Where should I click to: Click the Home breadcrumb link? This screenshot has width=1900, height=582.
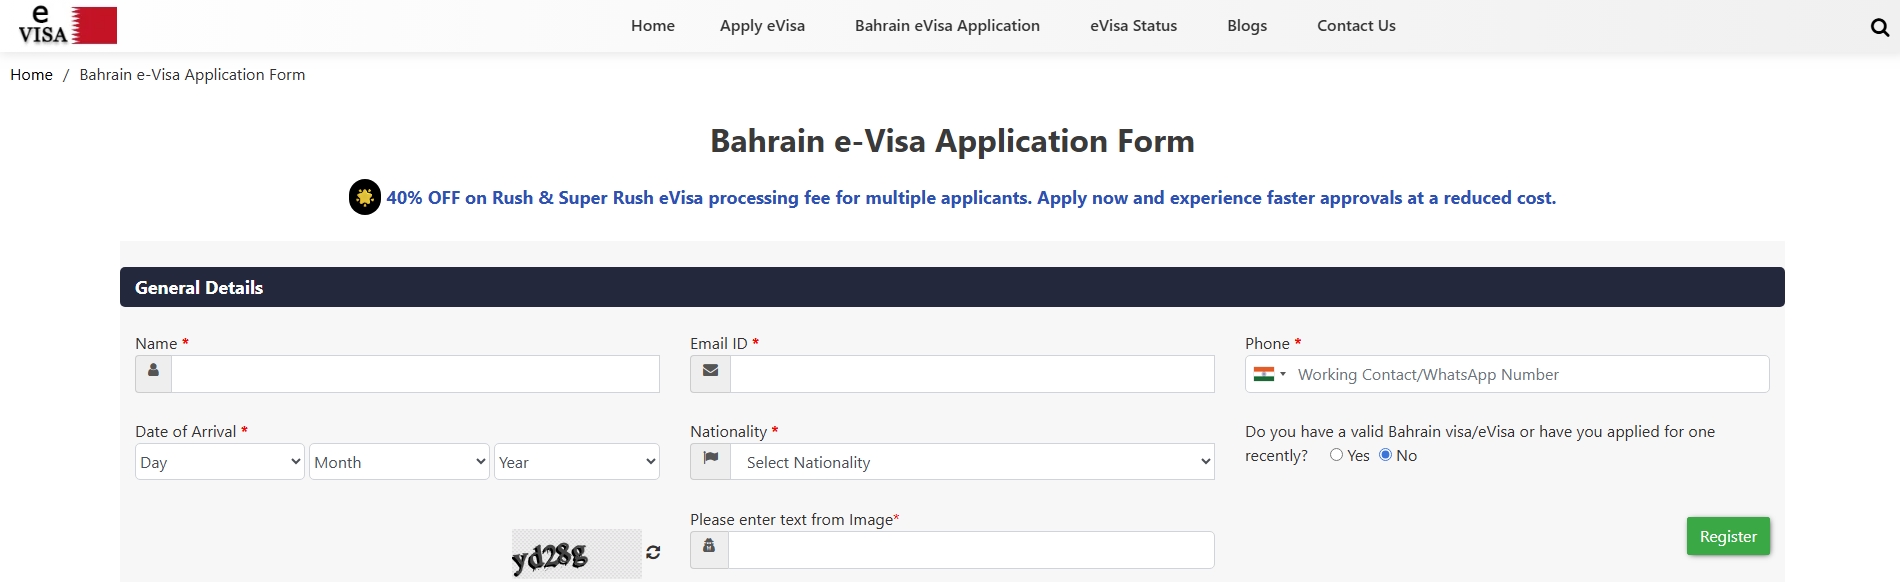point(31,75)
